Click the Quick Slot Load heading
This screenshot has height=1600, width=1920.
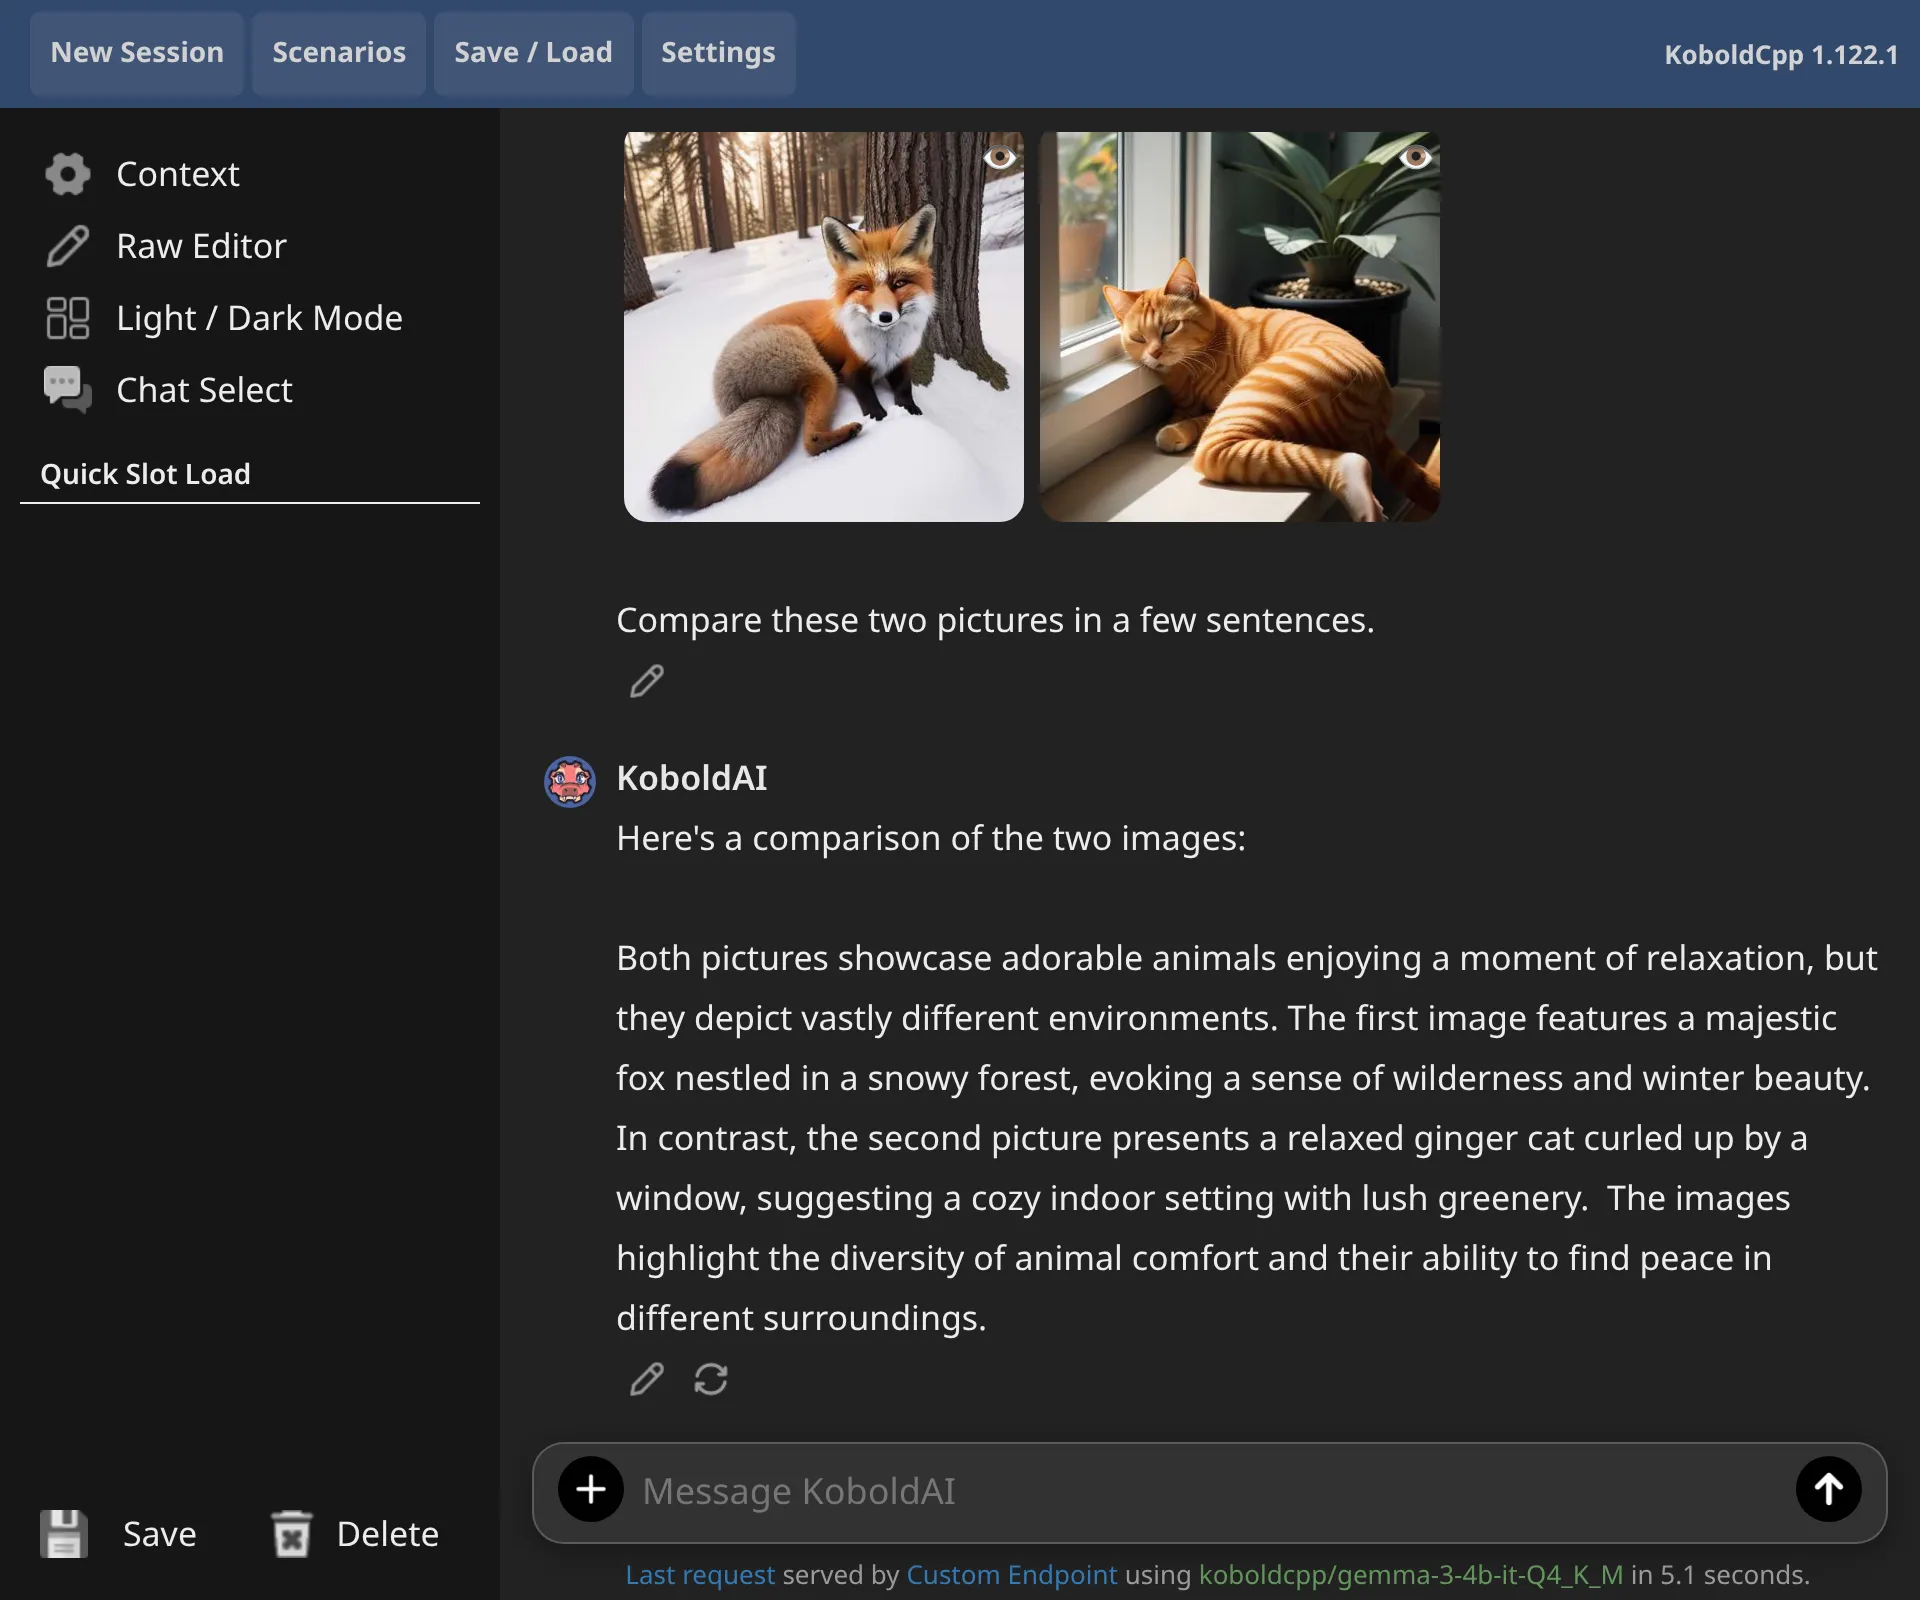(145, 474)
